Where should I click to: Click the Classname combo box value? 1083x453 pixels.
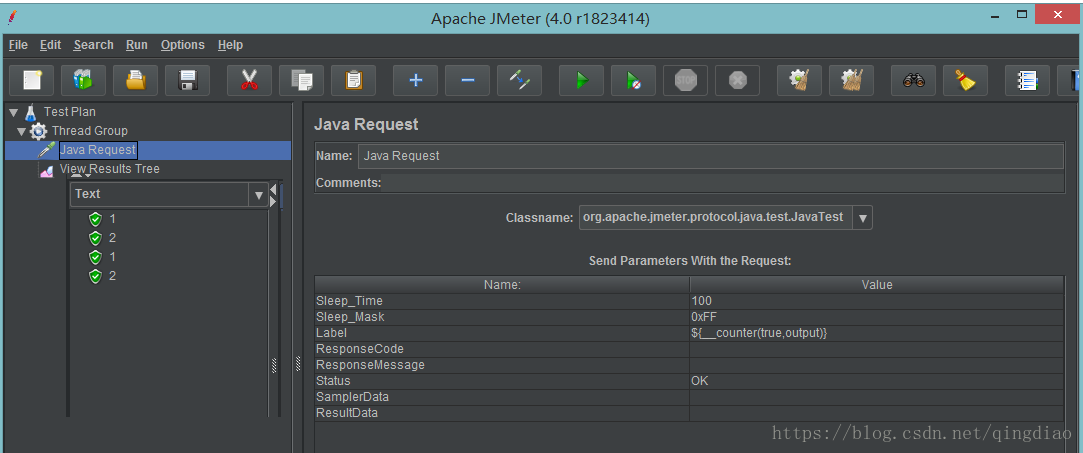716,218
